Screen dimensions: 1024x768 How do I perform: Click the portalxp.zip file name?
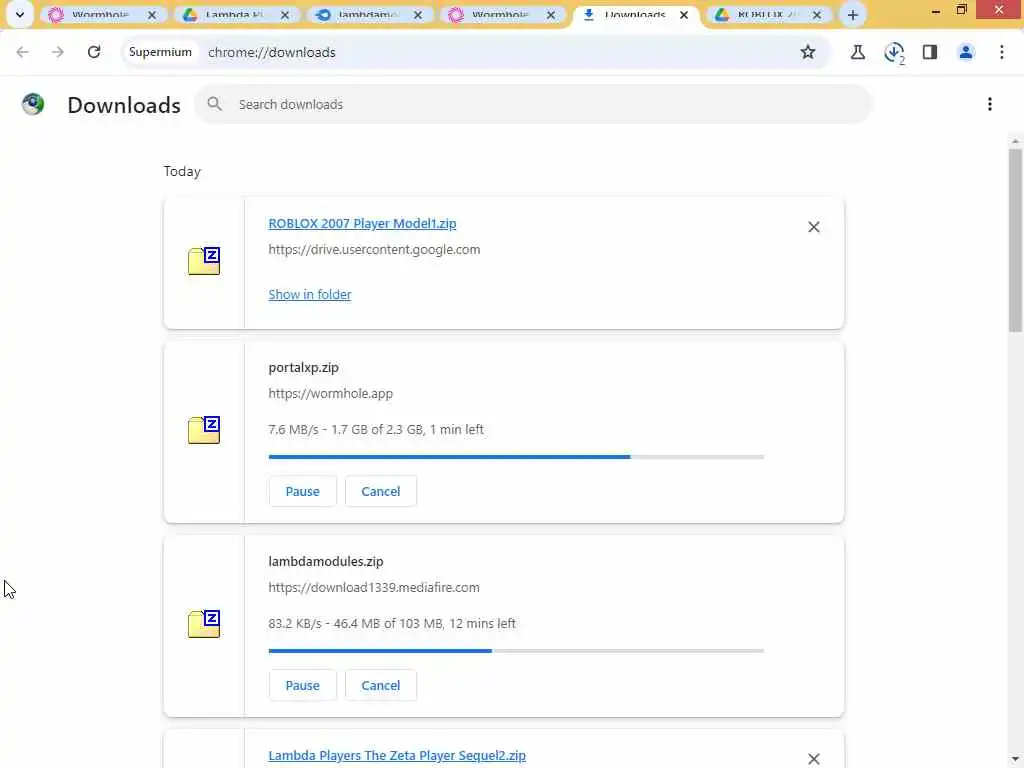(304, 368)
